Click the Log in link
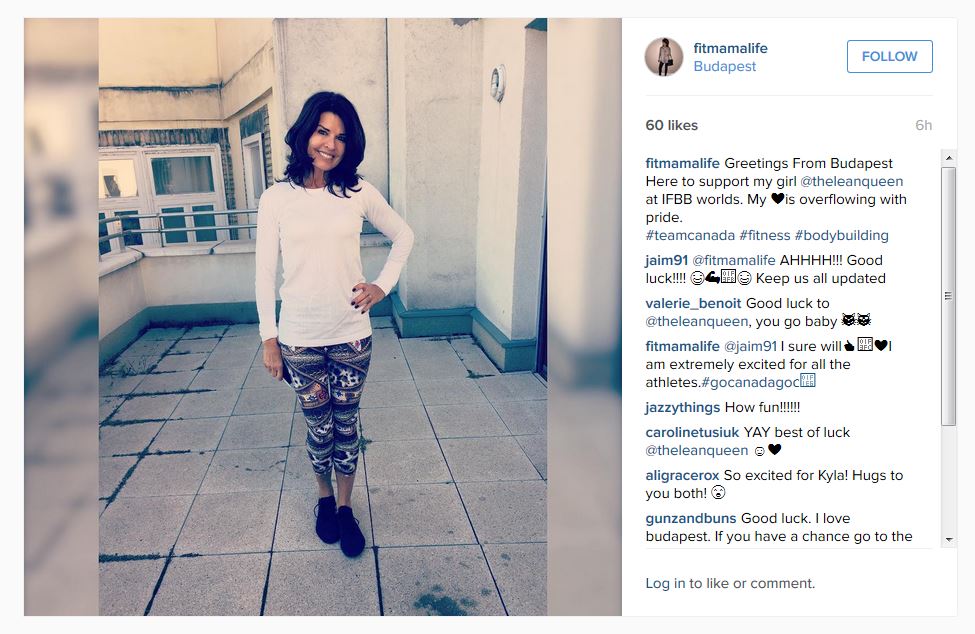 tap(665, 584)
